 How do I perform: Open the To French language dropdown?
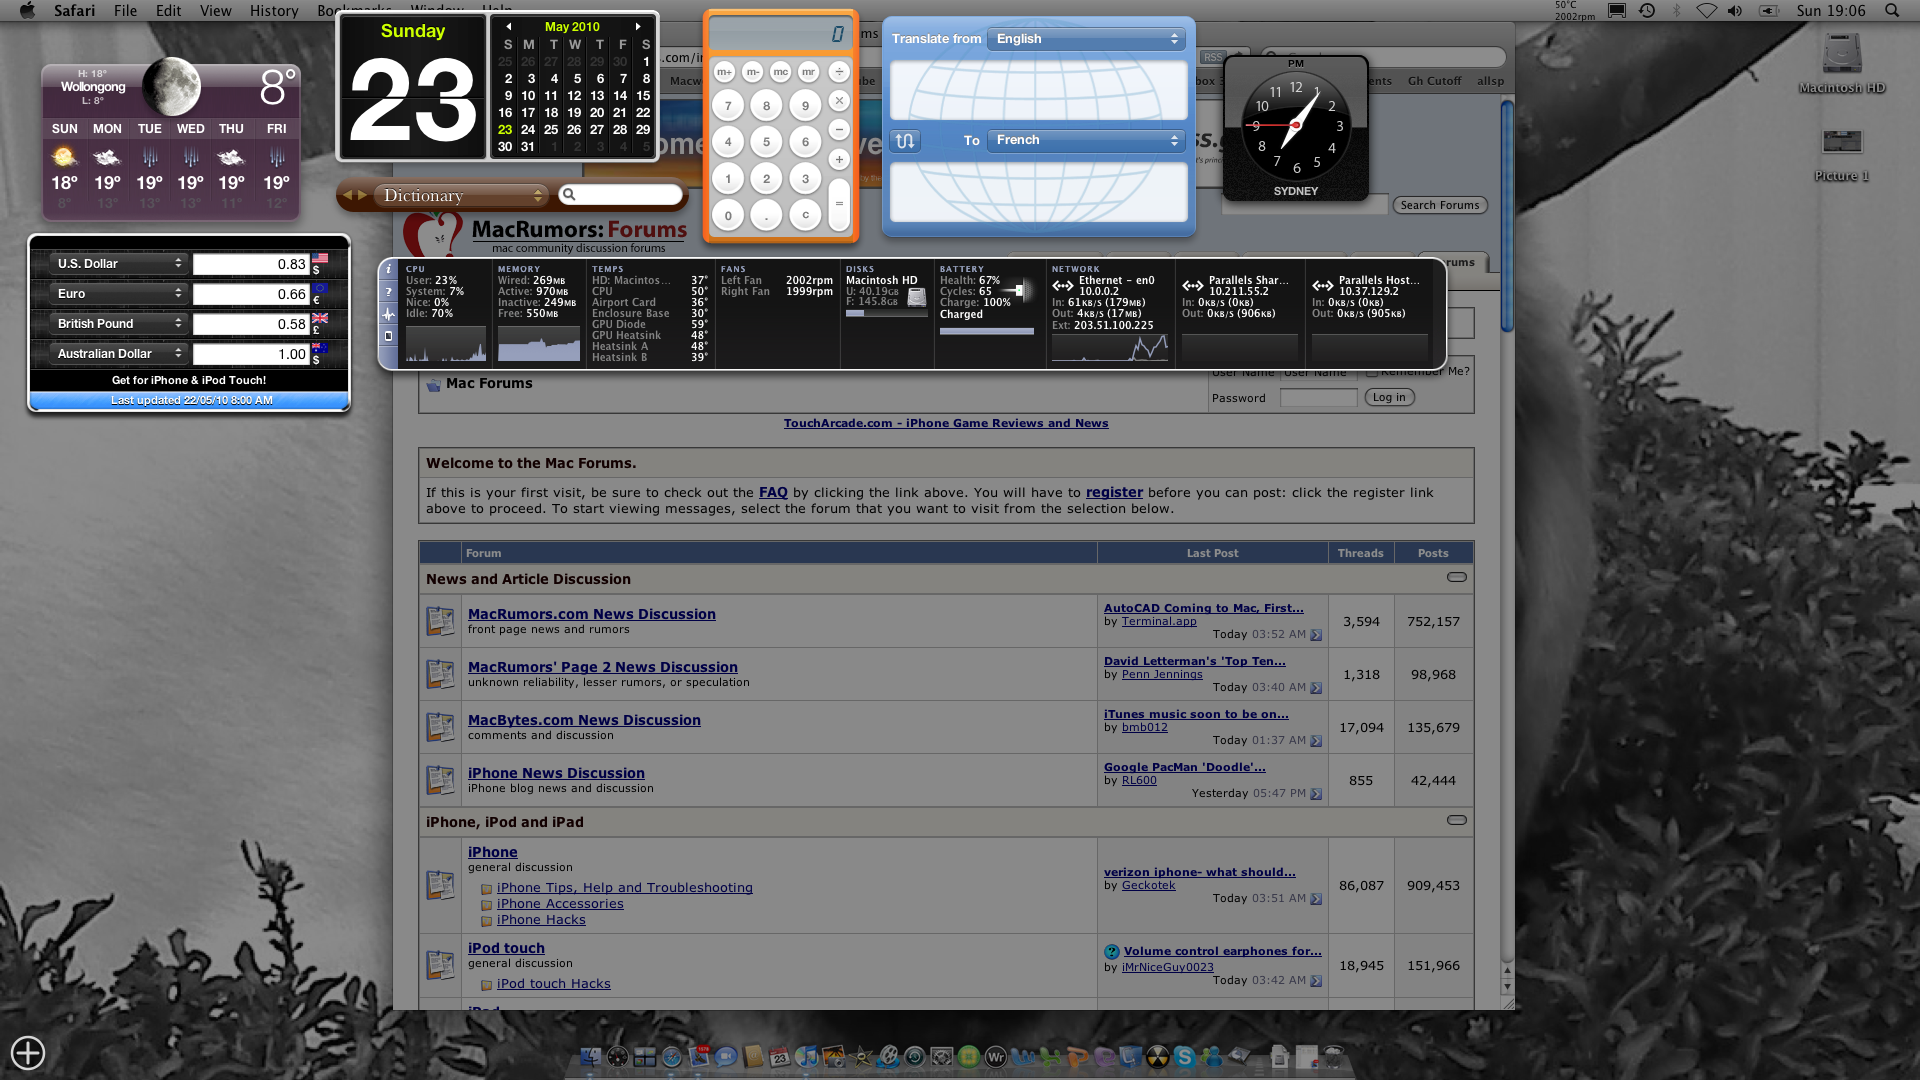tap(1086, 140)
